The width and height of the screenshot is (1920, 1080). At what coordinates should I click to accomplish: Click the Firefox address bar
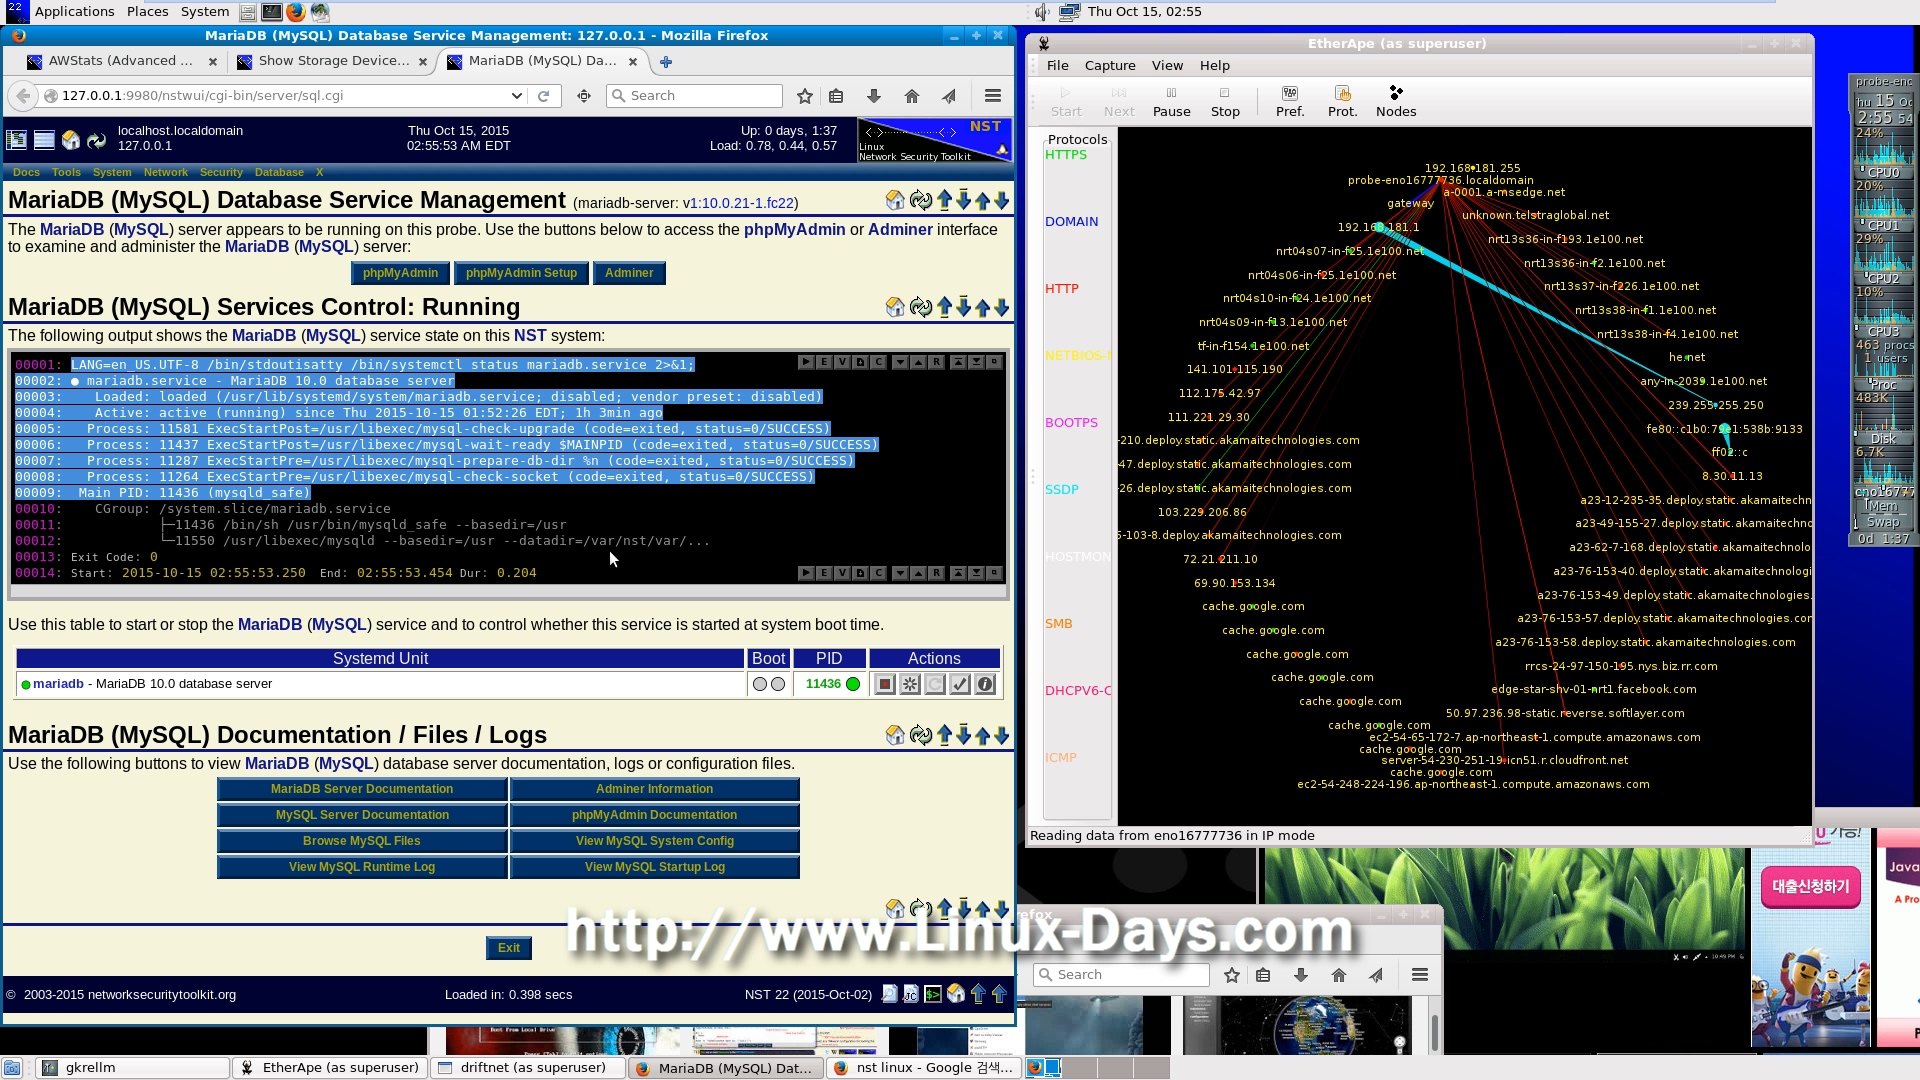click(285, 96)
